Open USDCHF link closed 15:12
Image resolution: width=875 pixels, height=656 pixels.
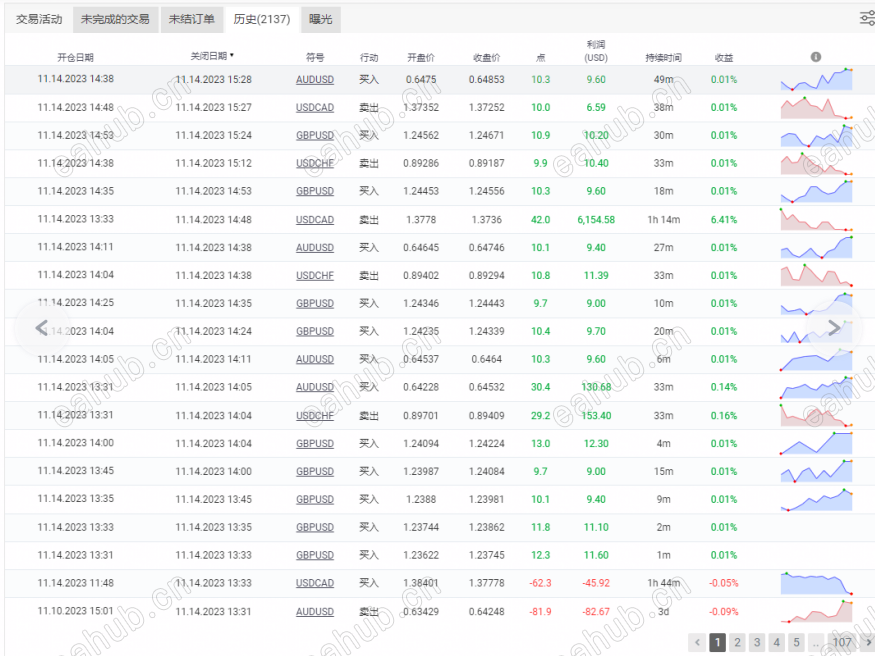[315, 163]
